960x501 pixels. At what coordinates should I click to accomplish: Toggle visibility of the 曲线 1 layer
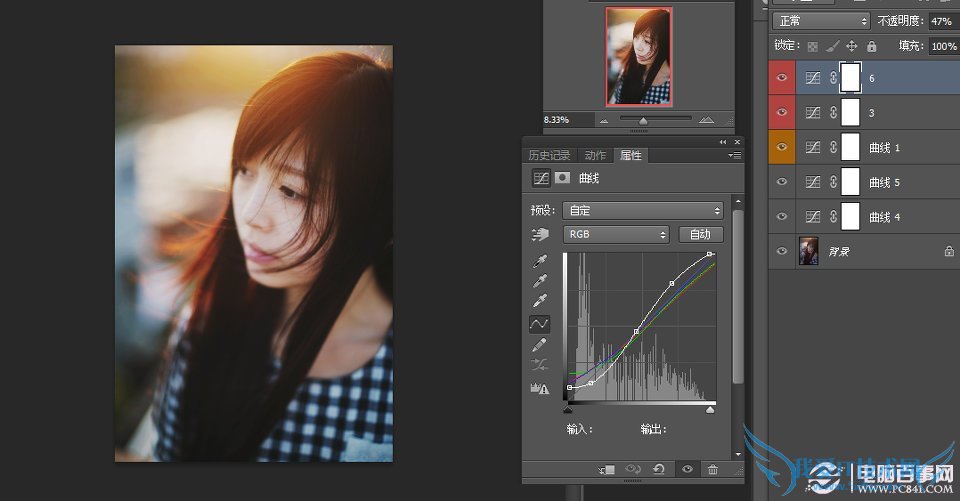point(782,148)
